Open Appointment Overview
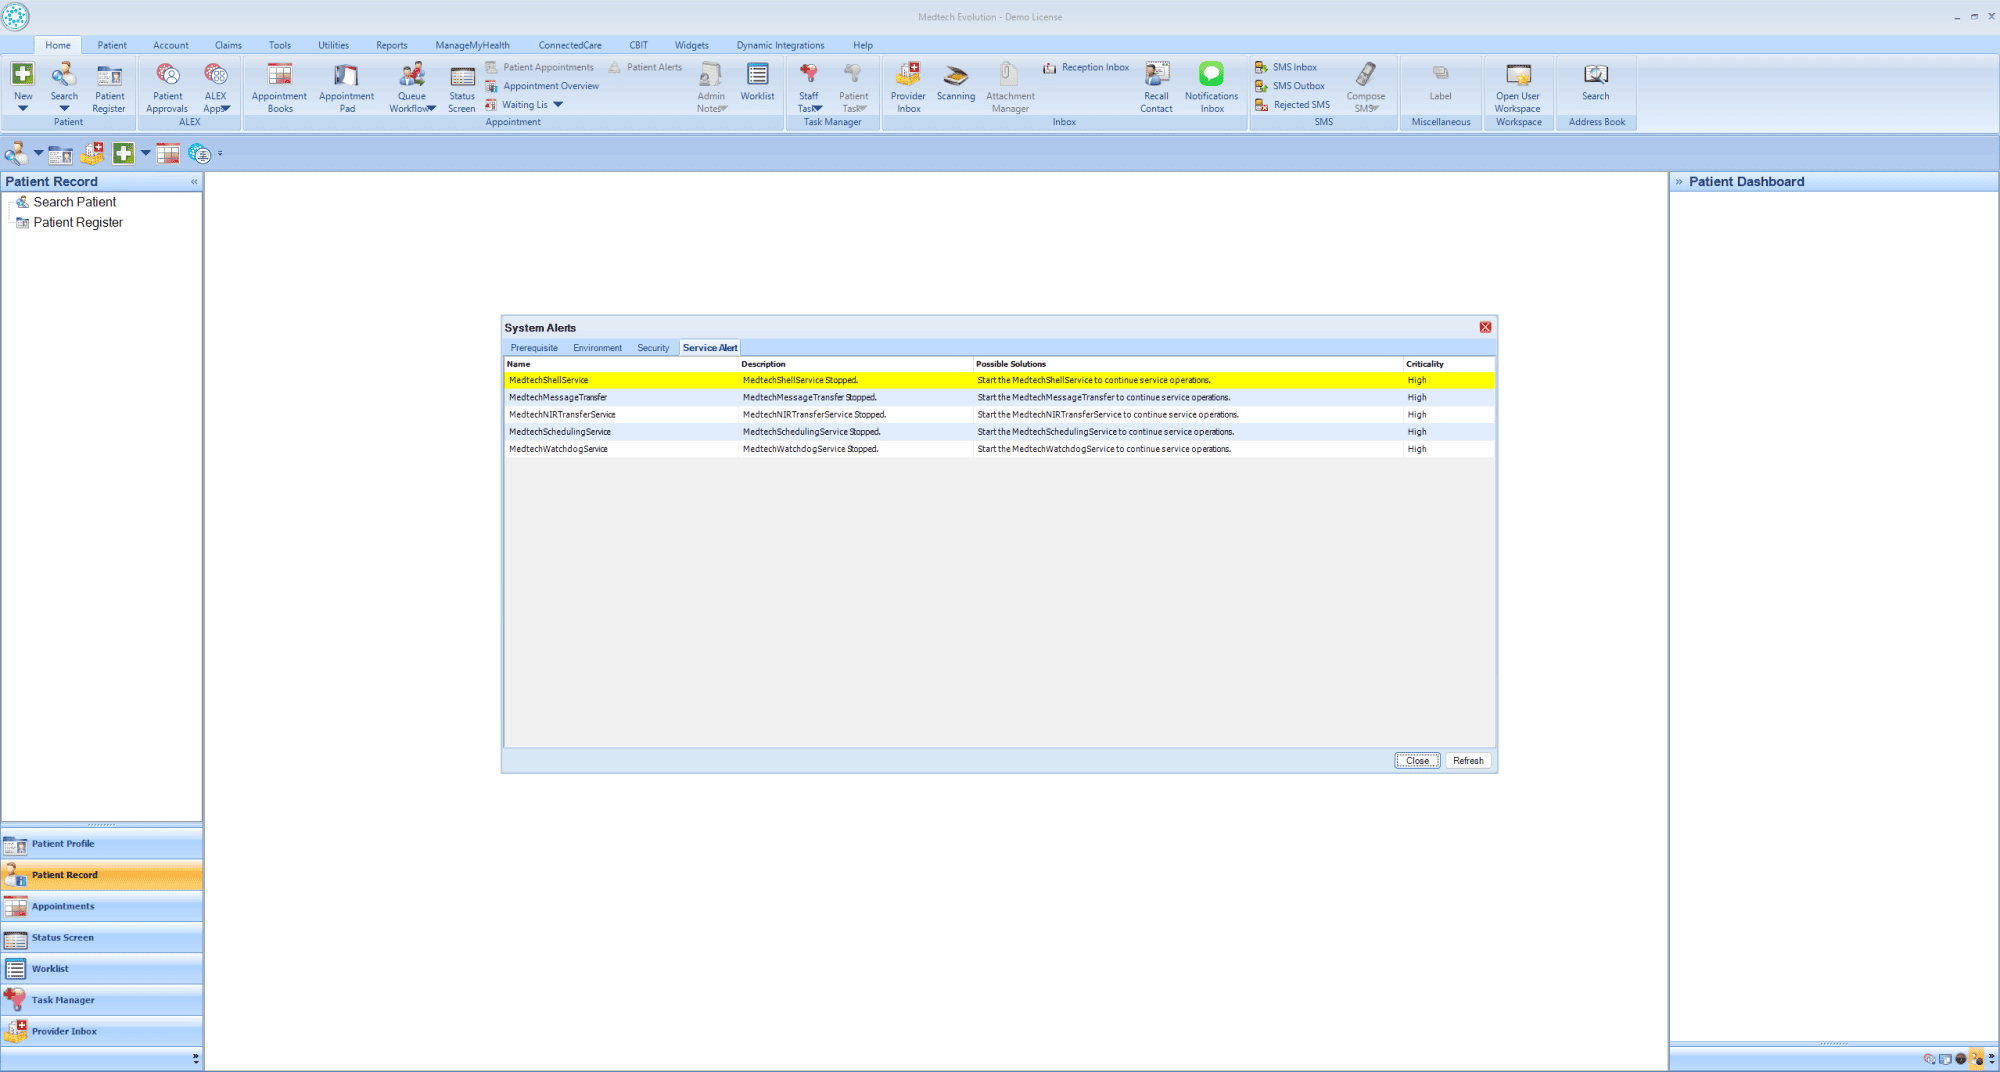This screenshot has width=2000, height=1072. point(542,86)
